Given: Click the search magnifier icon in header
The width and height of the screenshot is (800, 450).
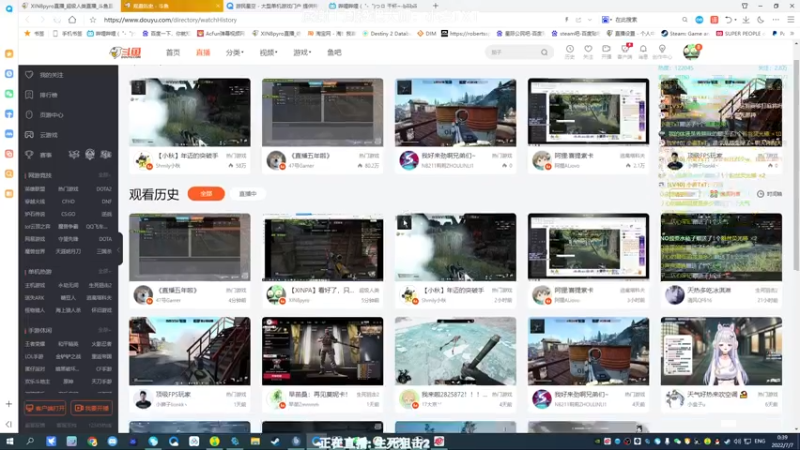Looking at the screenshot, I should pyautogui.click(x=544, y=53).
